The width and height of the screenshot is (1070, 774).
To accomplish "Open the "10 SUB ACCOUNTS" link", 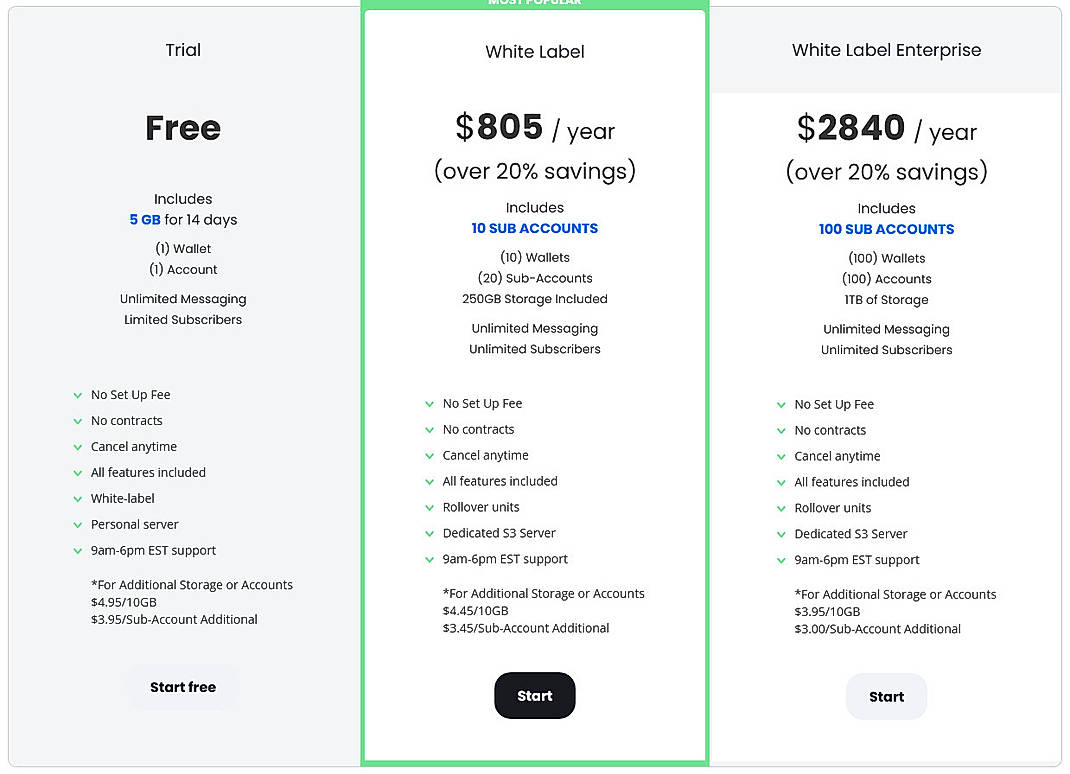I will pos(534,228).
